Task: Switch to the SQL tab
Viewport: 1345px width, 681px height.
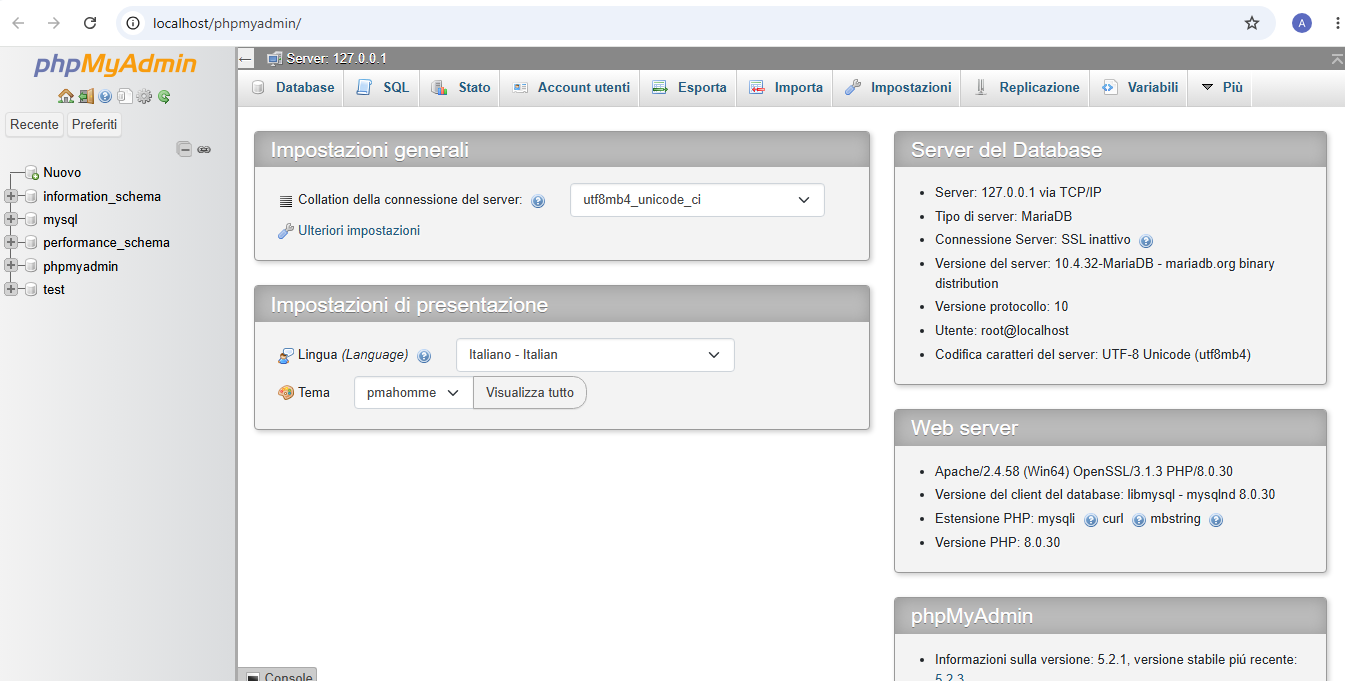Action: tap(383, 88)
